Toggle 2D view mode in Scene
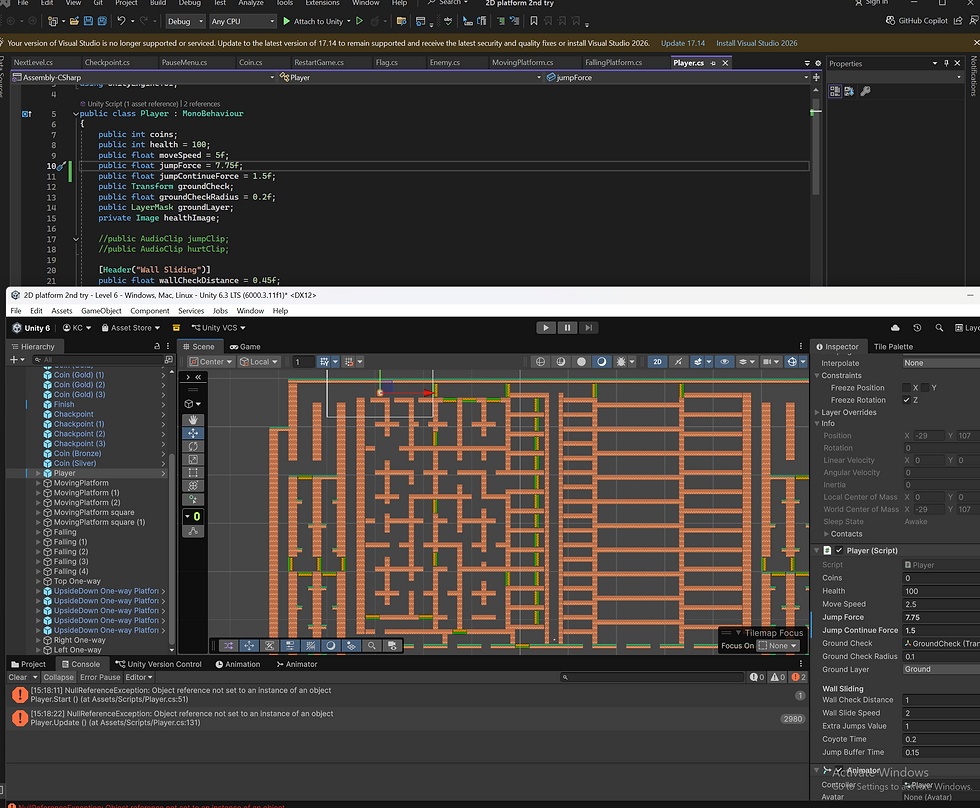980x808 pixels. tap(658, 362)
